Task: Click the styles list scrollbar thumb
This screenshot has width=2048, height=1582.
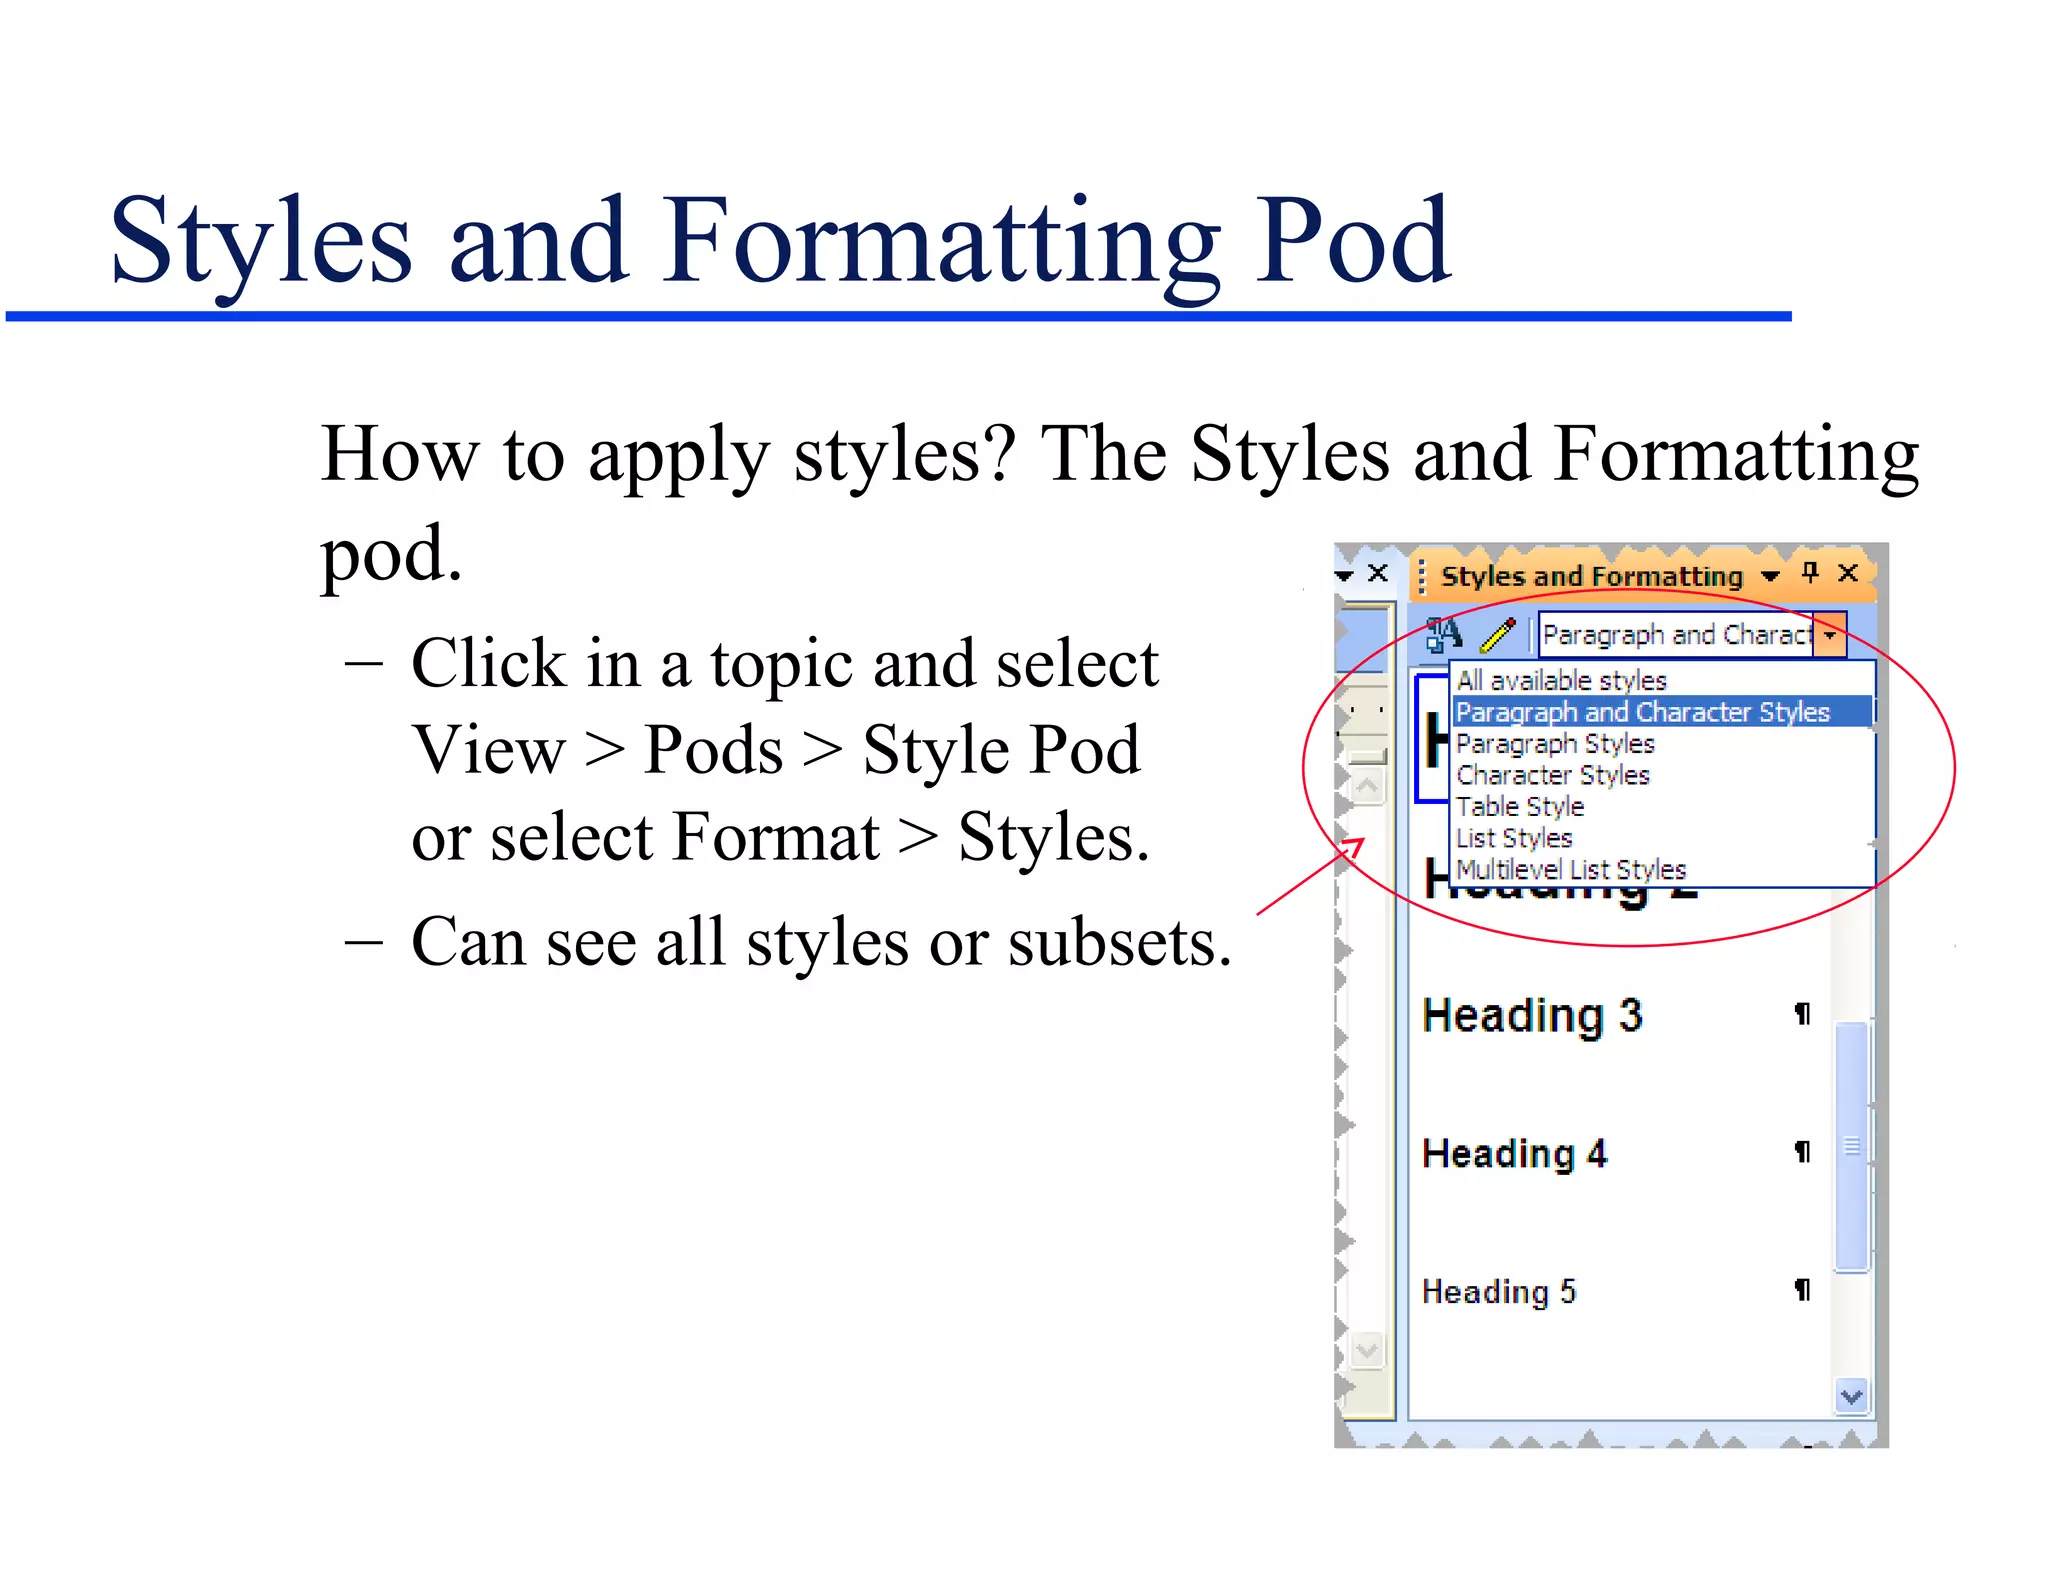Action: point(1852,1146)
